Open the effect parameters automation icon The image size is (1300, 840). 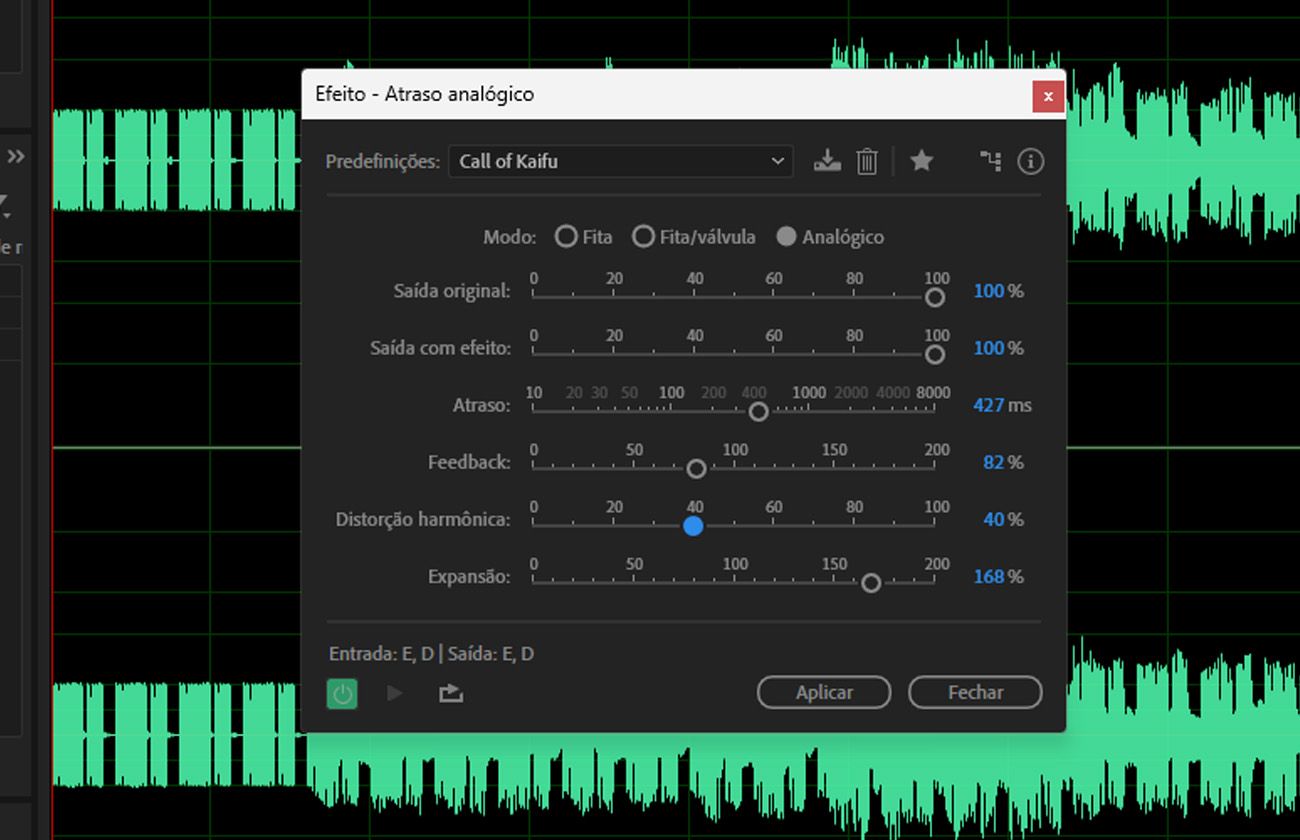coord(989,161)
